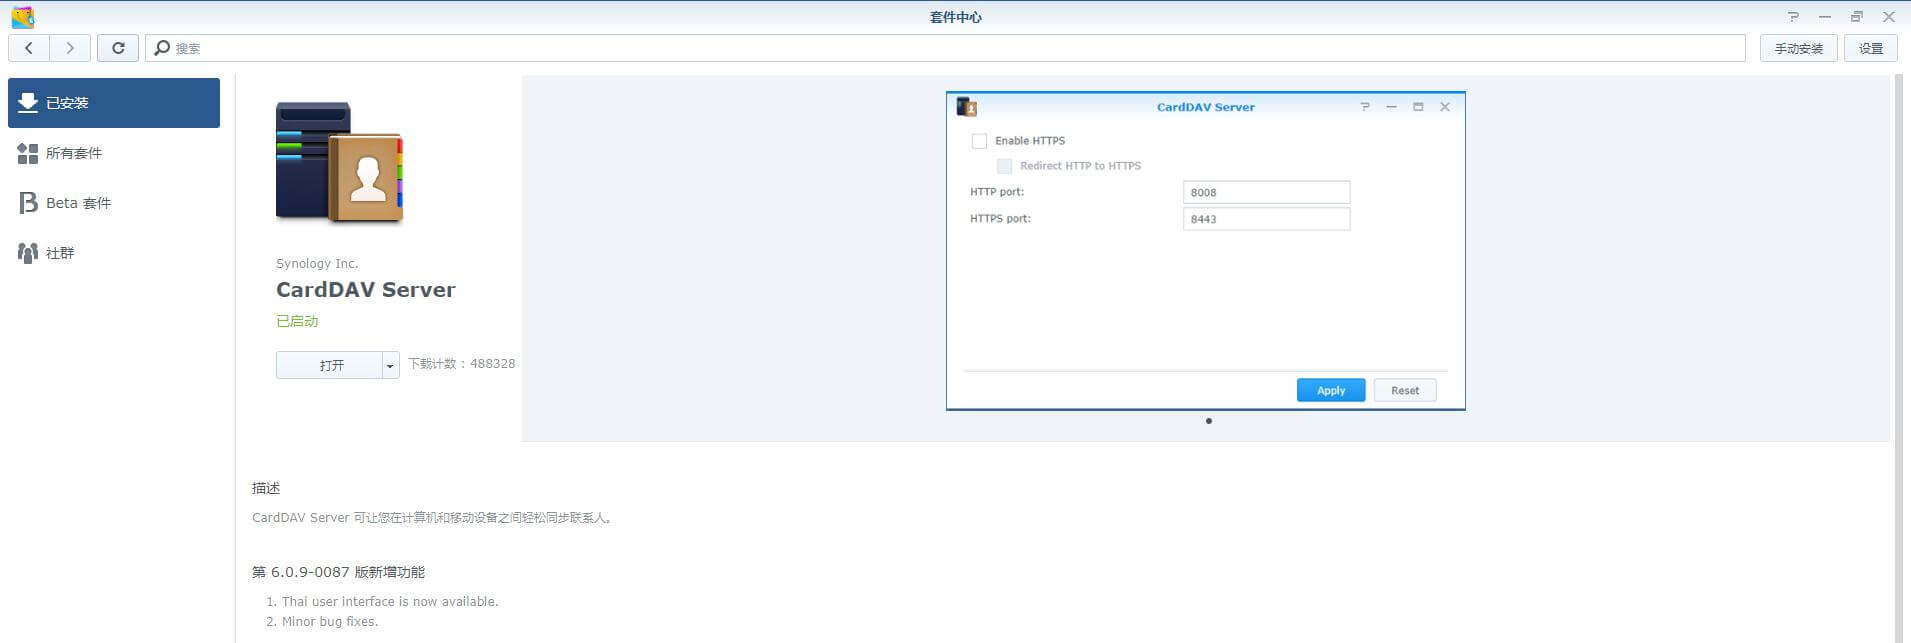Expand the dropdown arrow beside 打开

point(390,366)
